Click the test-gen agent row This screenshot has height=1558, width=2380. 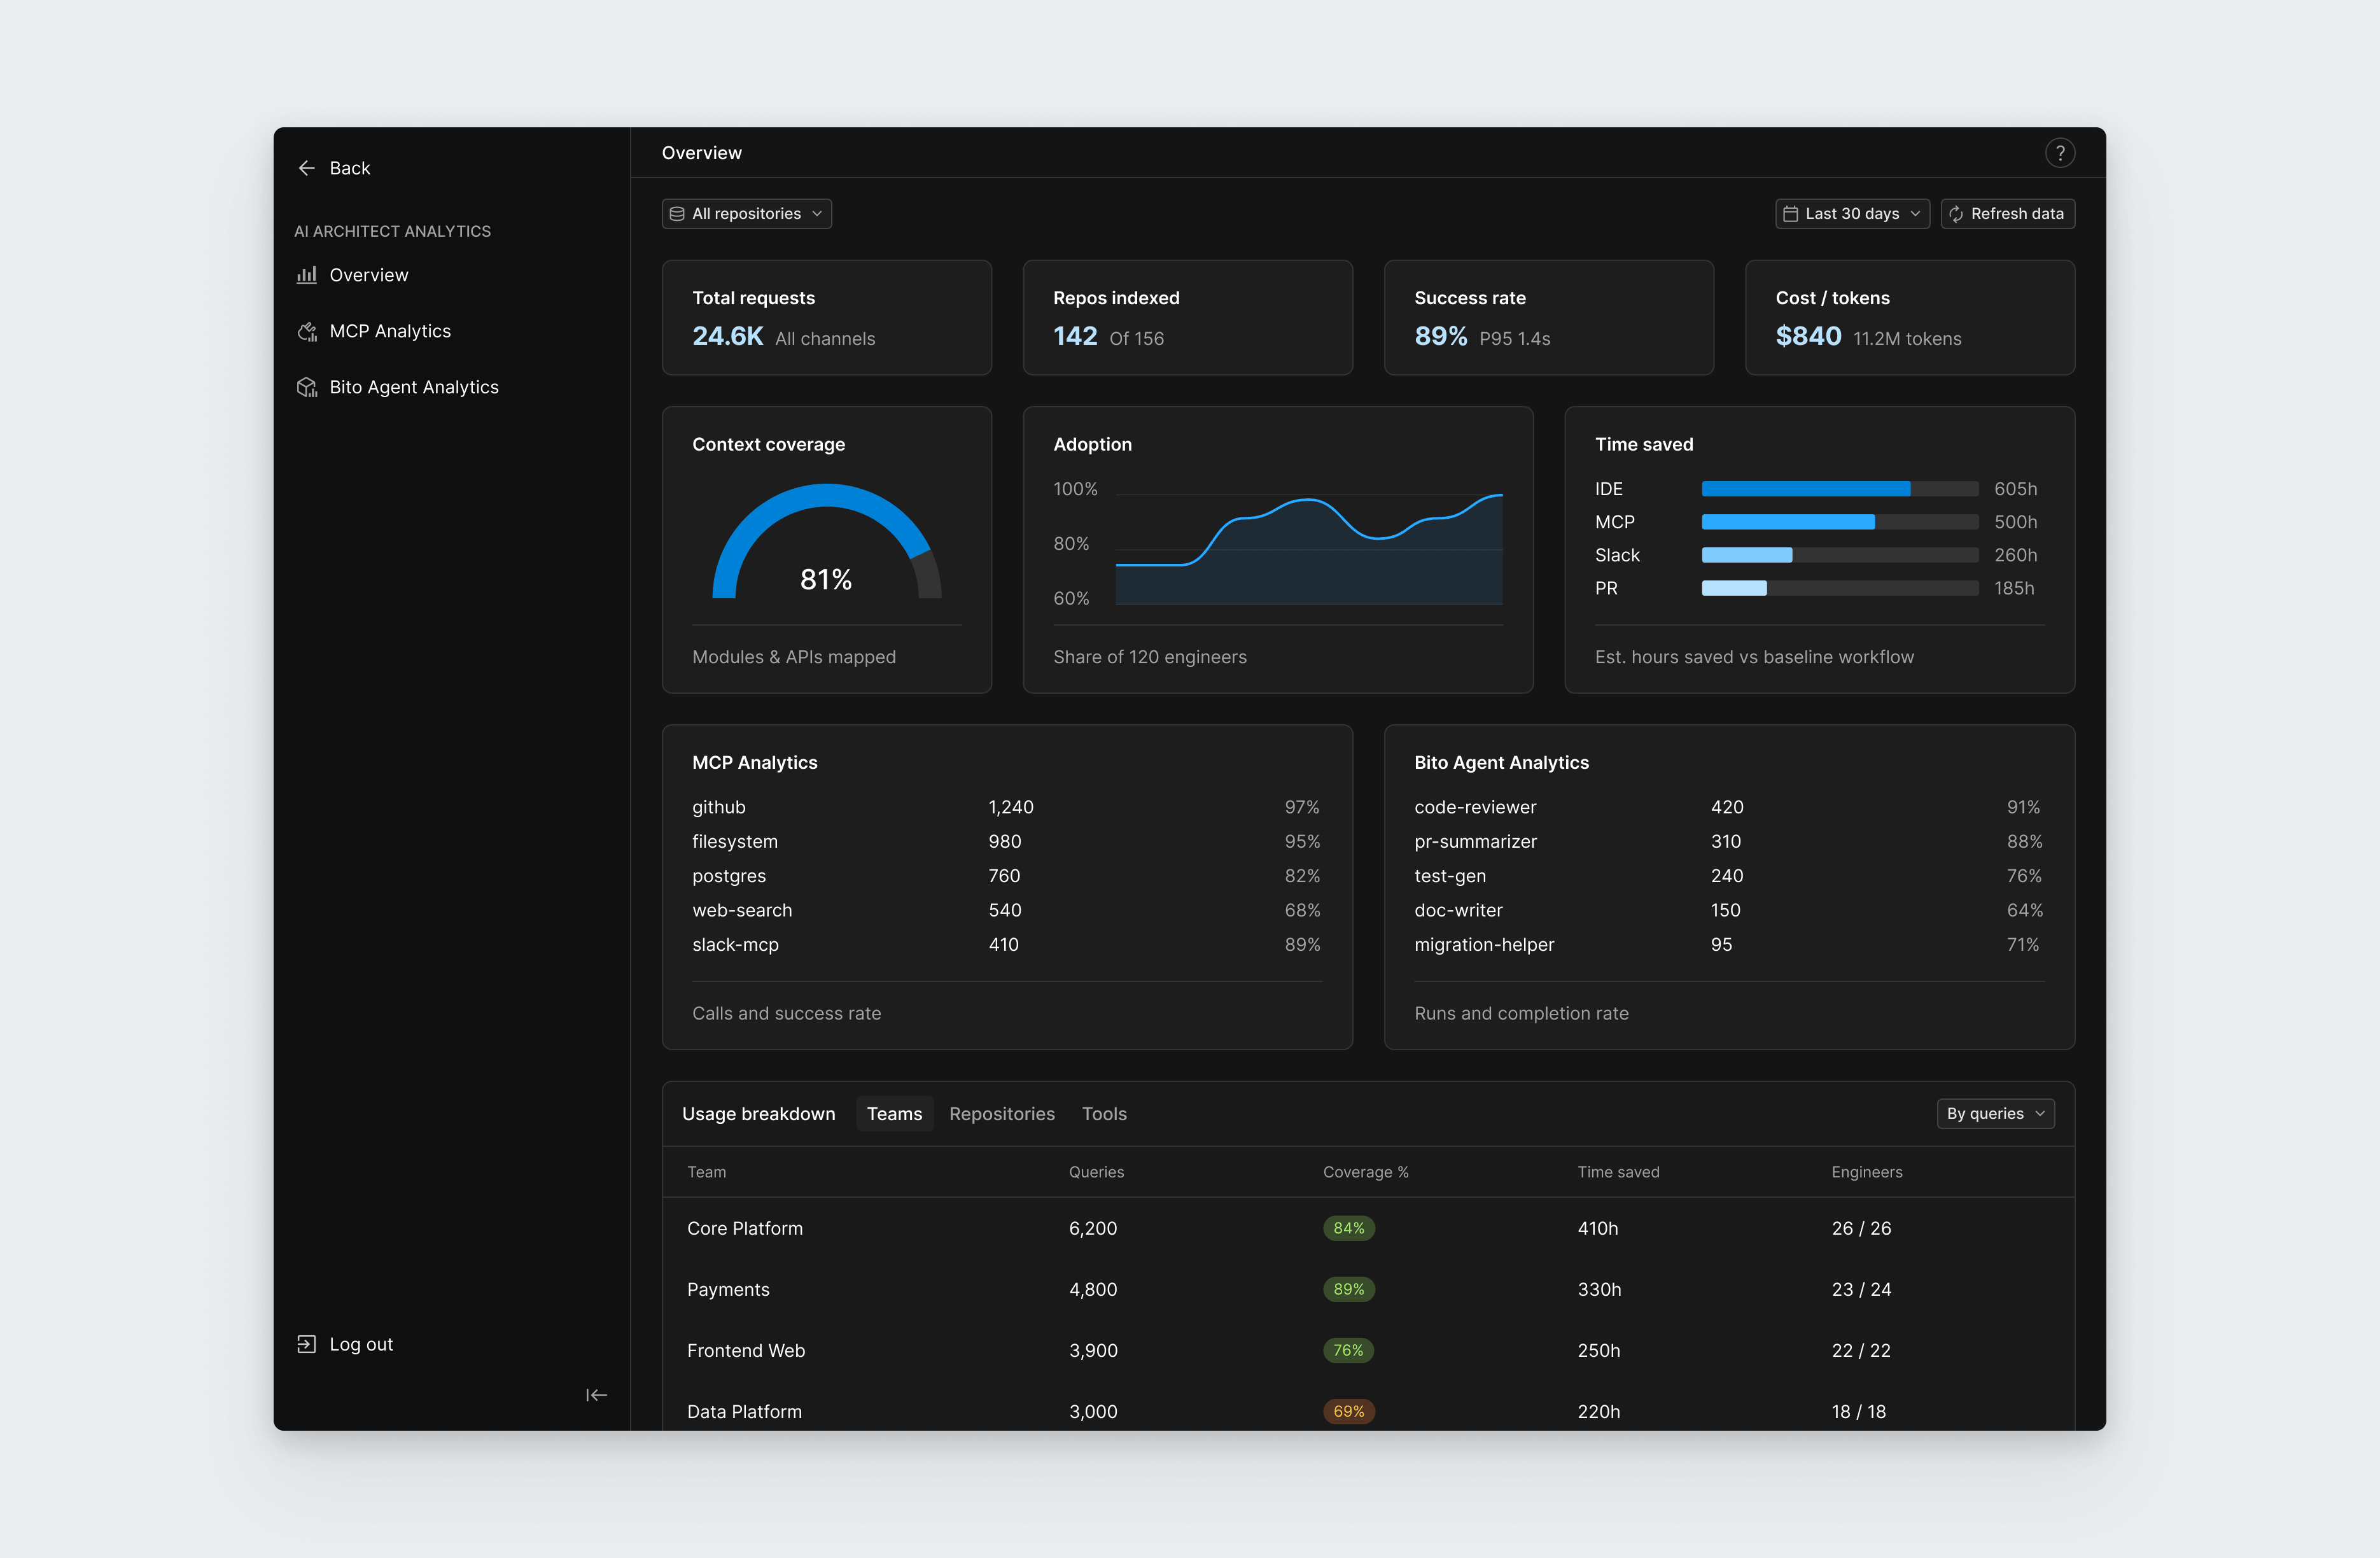(x=1729, y=876)
